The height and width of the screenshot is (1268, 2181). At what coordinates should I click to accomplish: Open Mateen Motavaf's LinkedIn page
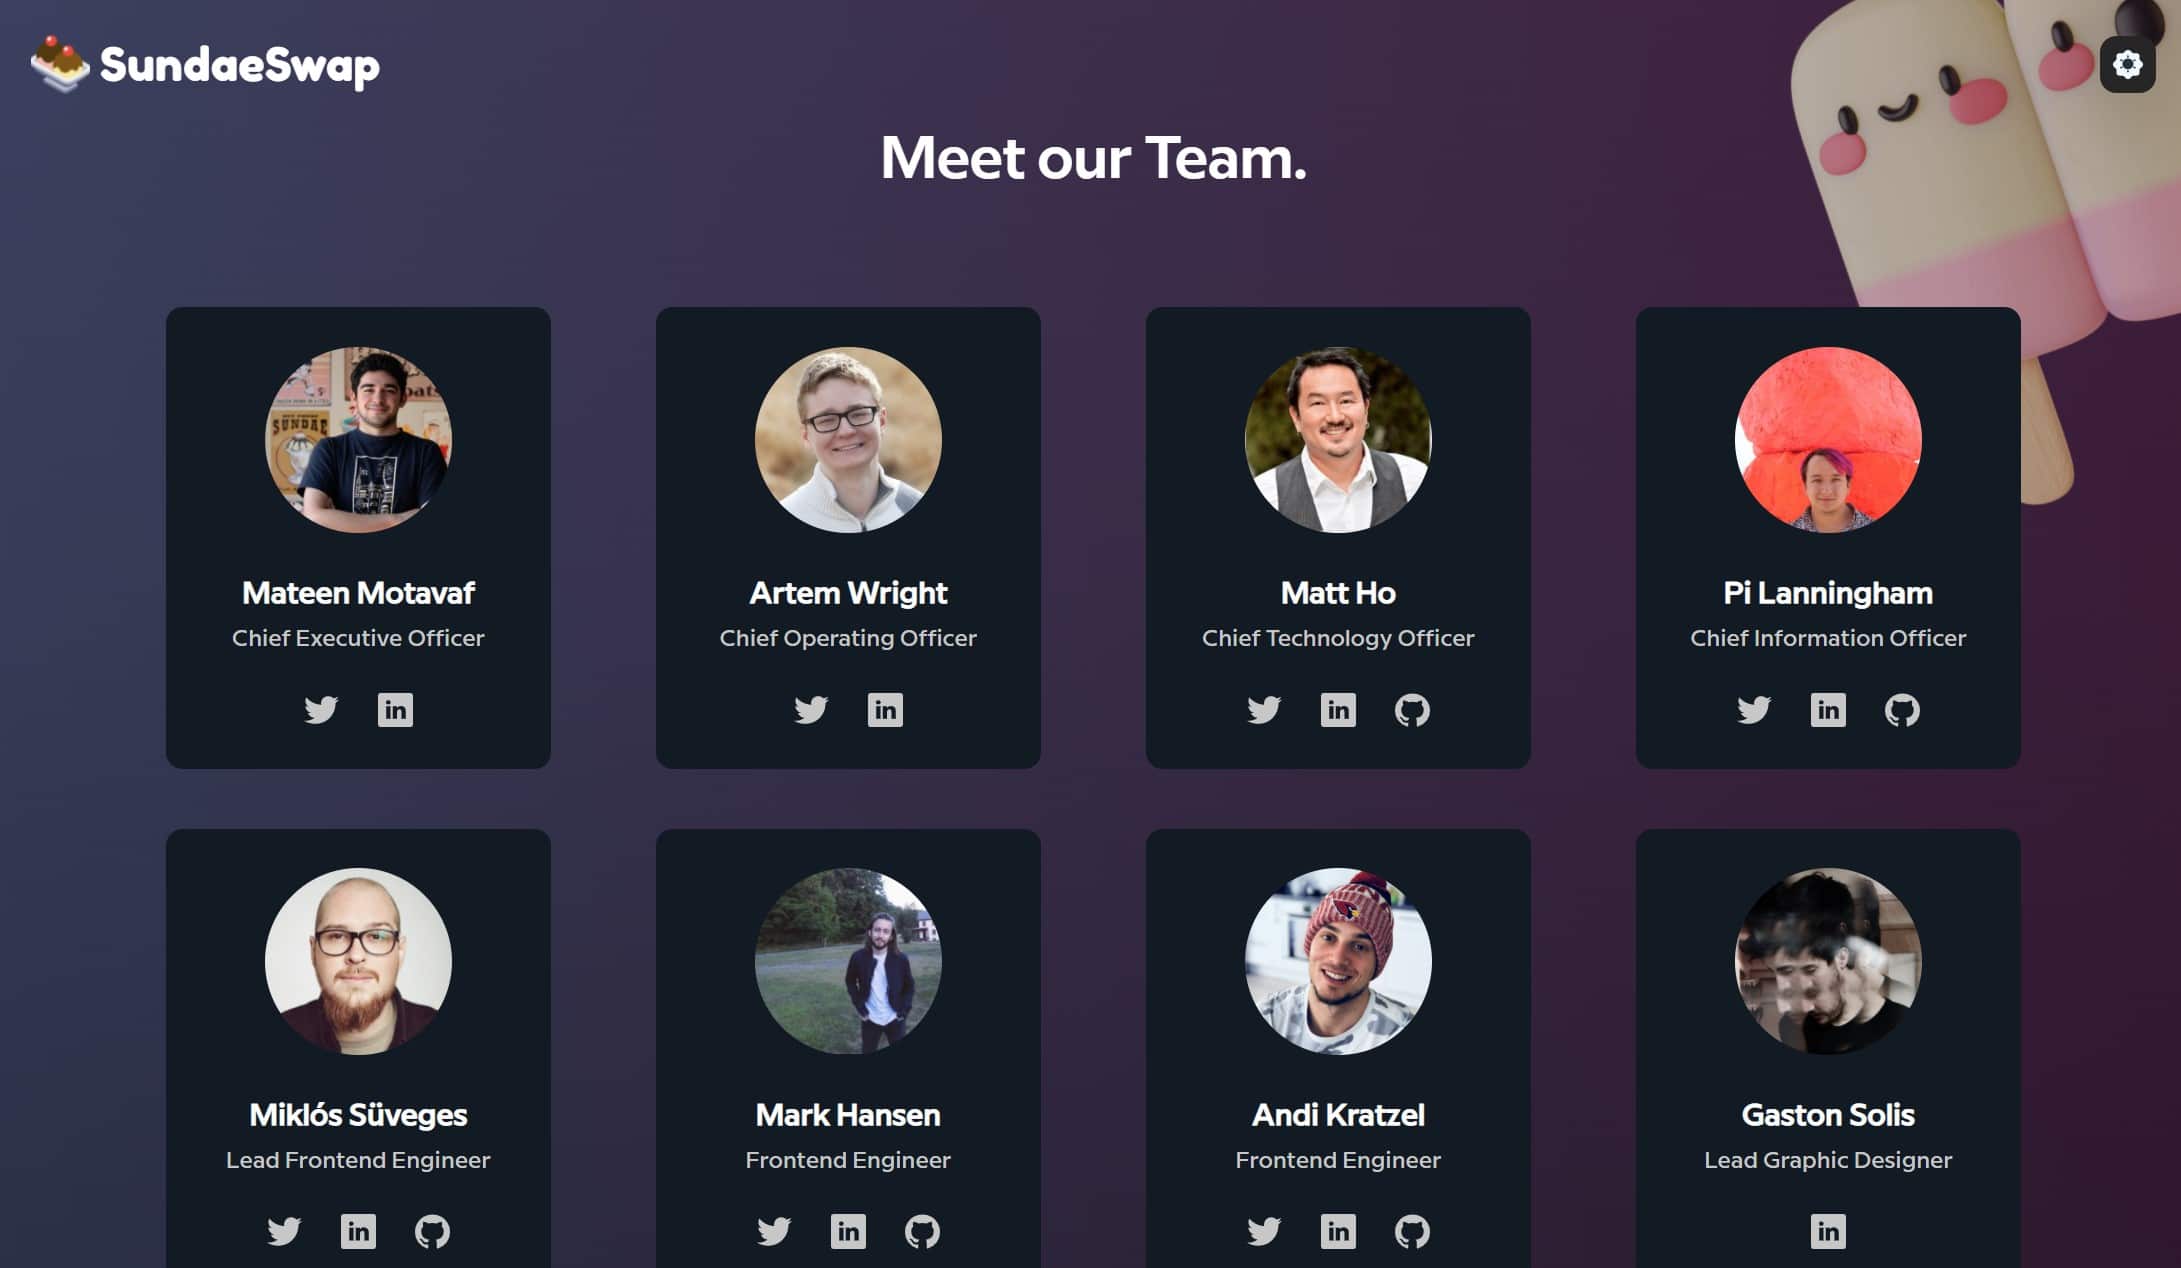click(x=395, y=710)
